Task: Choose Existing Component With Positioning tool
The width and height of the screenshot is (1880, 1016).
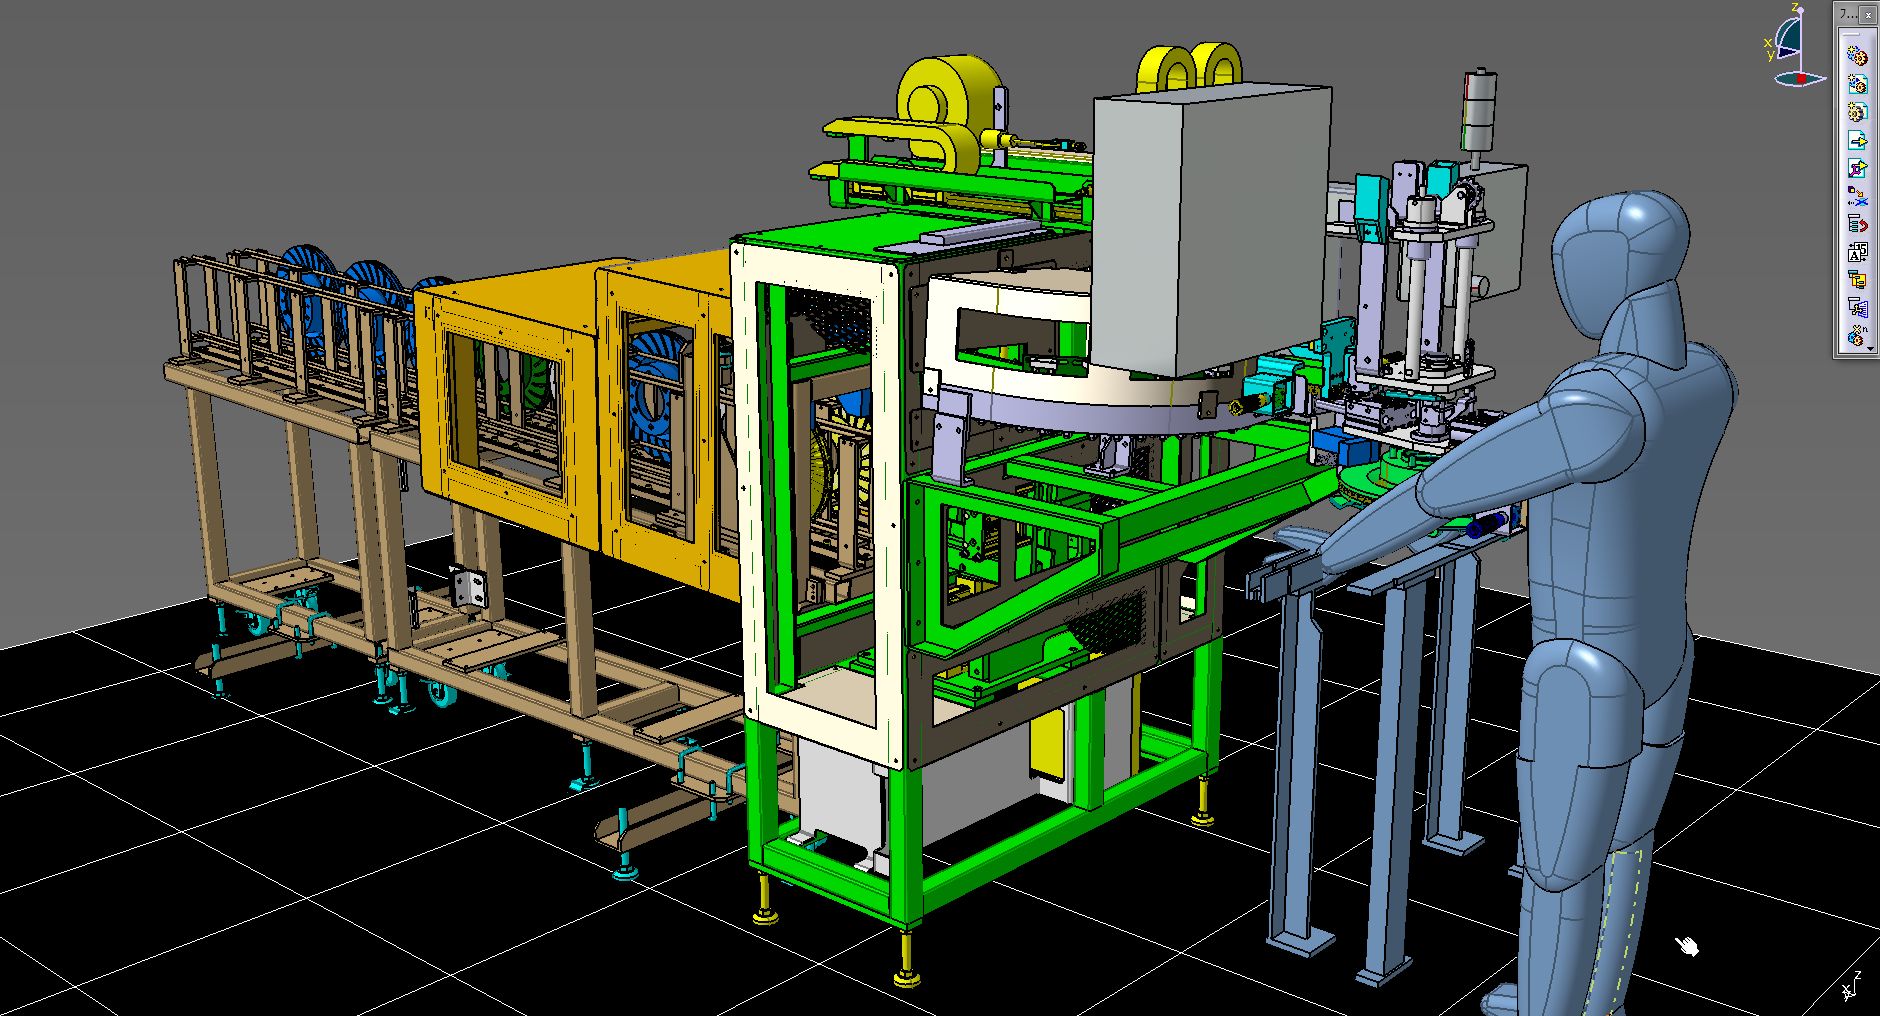Action: [1857, 169]
